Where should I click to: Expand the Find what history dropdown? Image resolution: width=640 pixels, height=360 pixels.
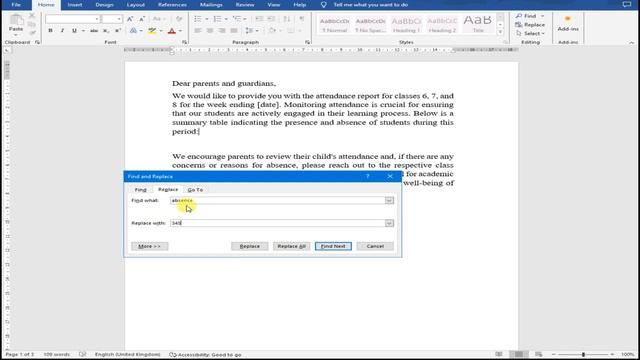point(389,200)
